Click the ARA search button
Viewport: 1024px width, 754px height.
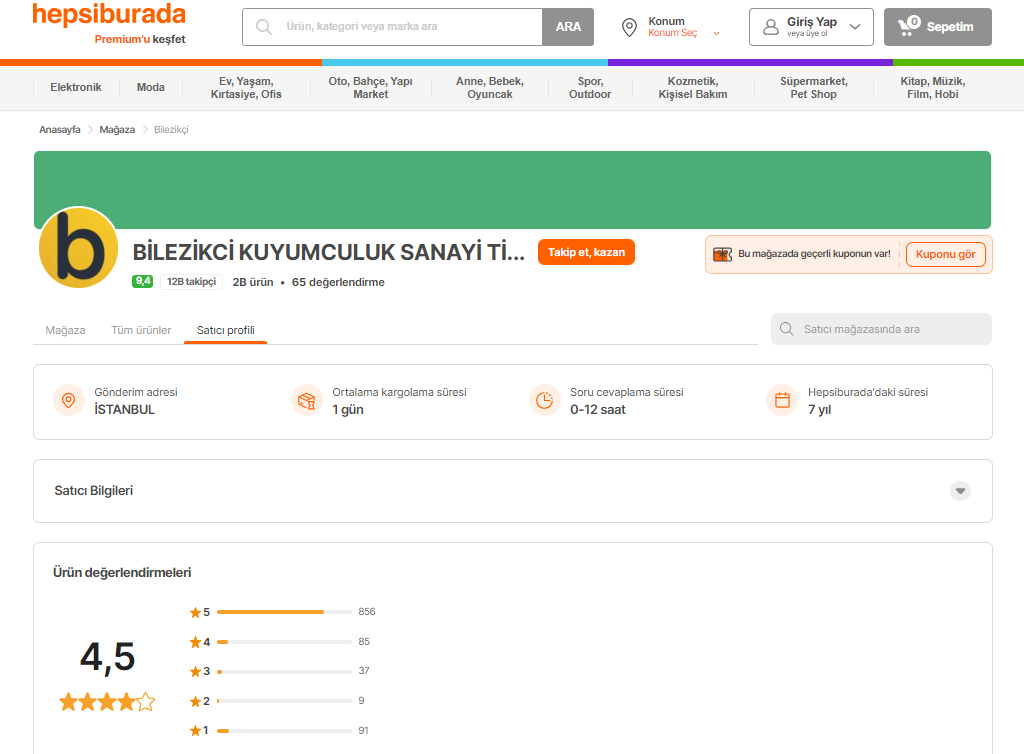[568, 27]
